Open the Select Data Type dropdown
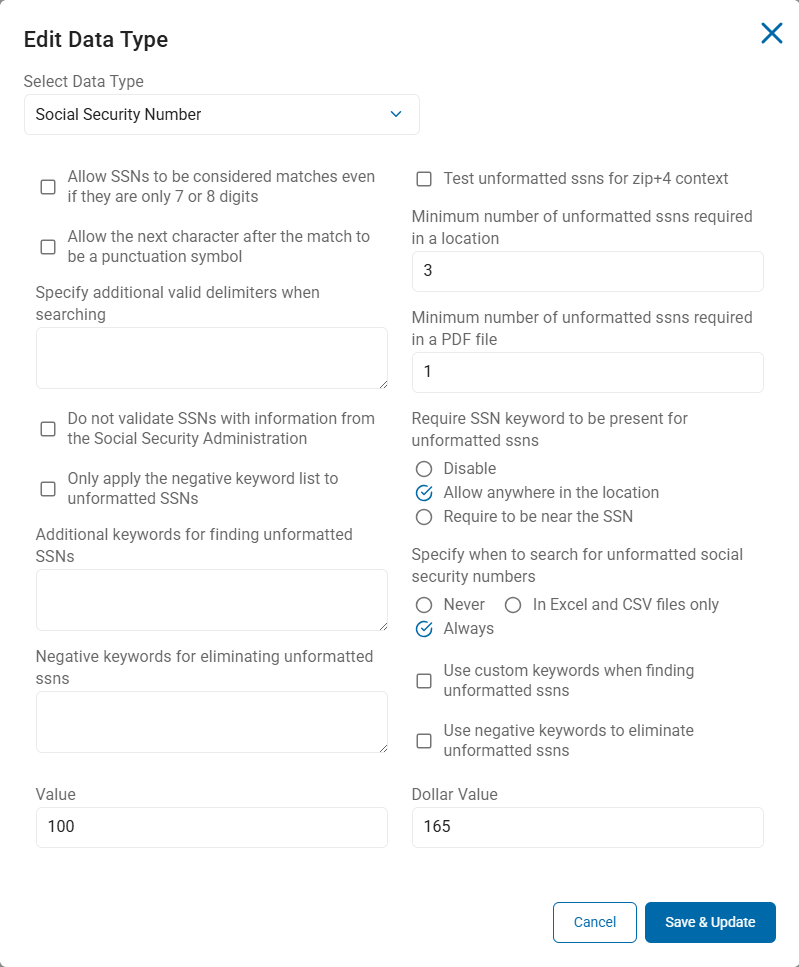 222,115
